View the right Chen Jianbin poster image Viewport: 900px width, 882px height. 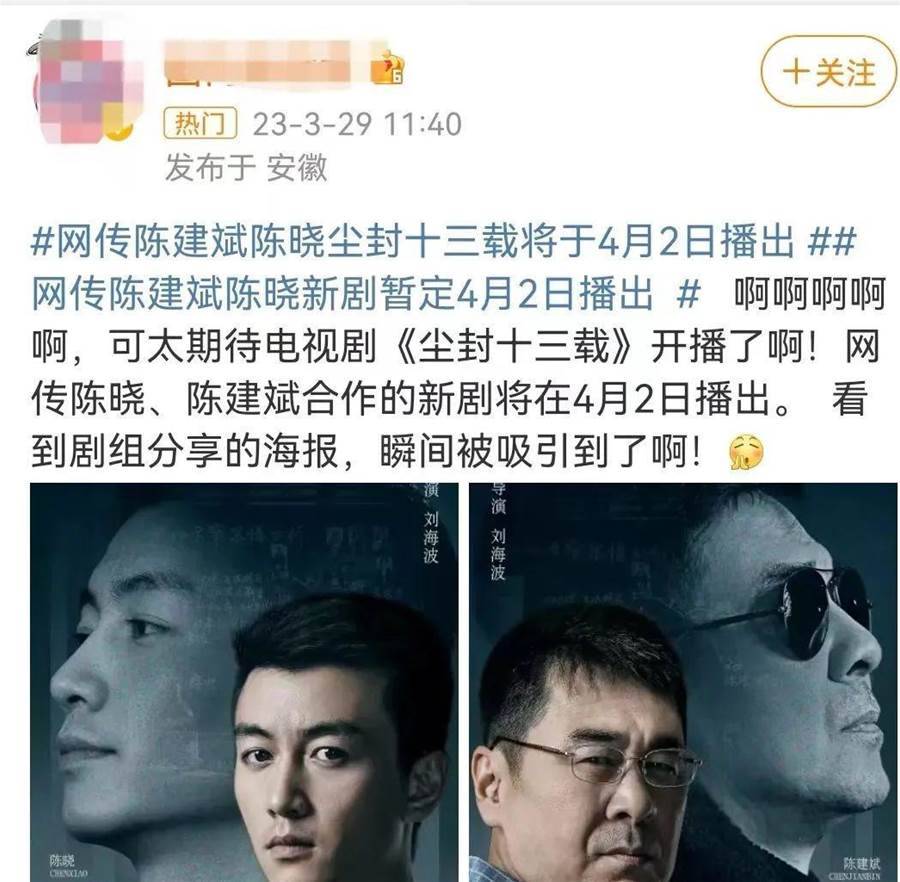coord(683,682)
